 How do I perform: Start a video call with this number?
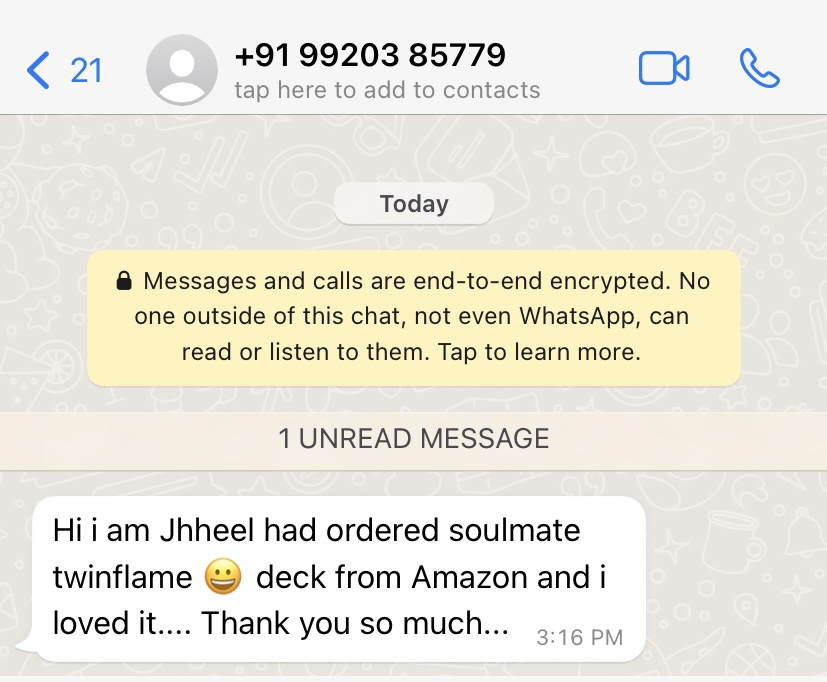664,68
